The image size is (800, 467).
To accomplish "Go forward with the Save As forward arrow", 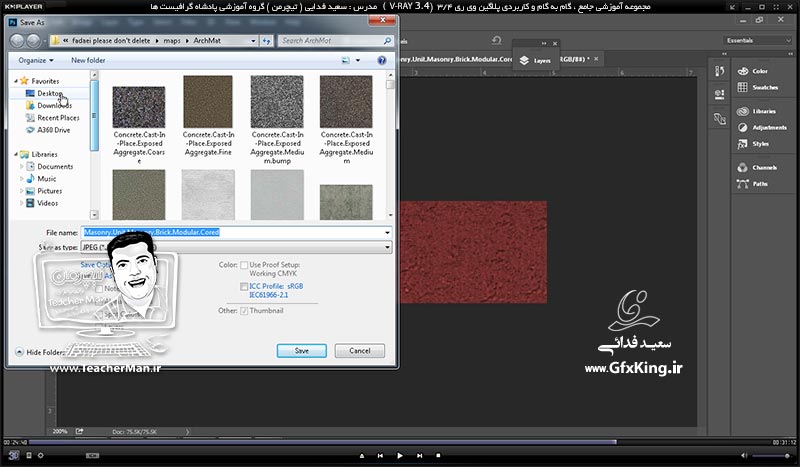I will tap(33, 41).
